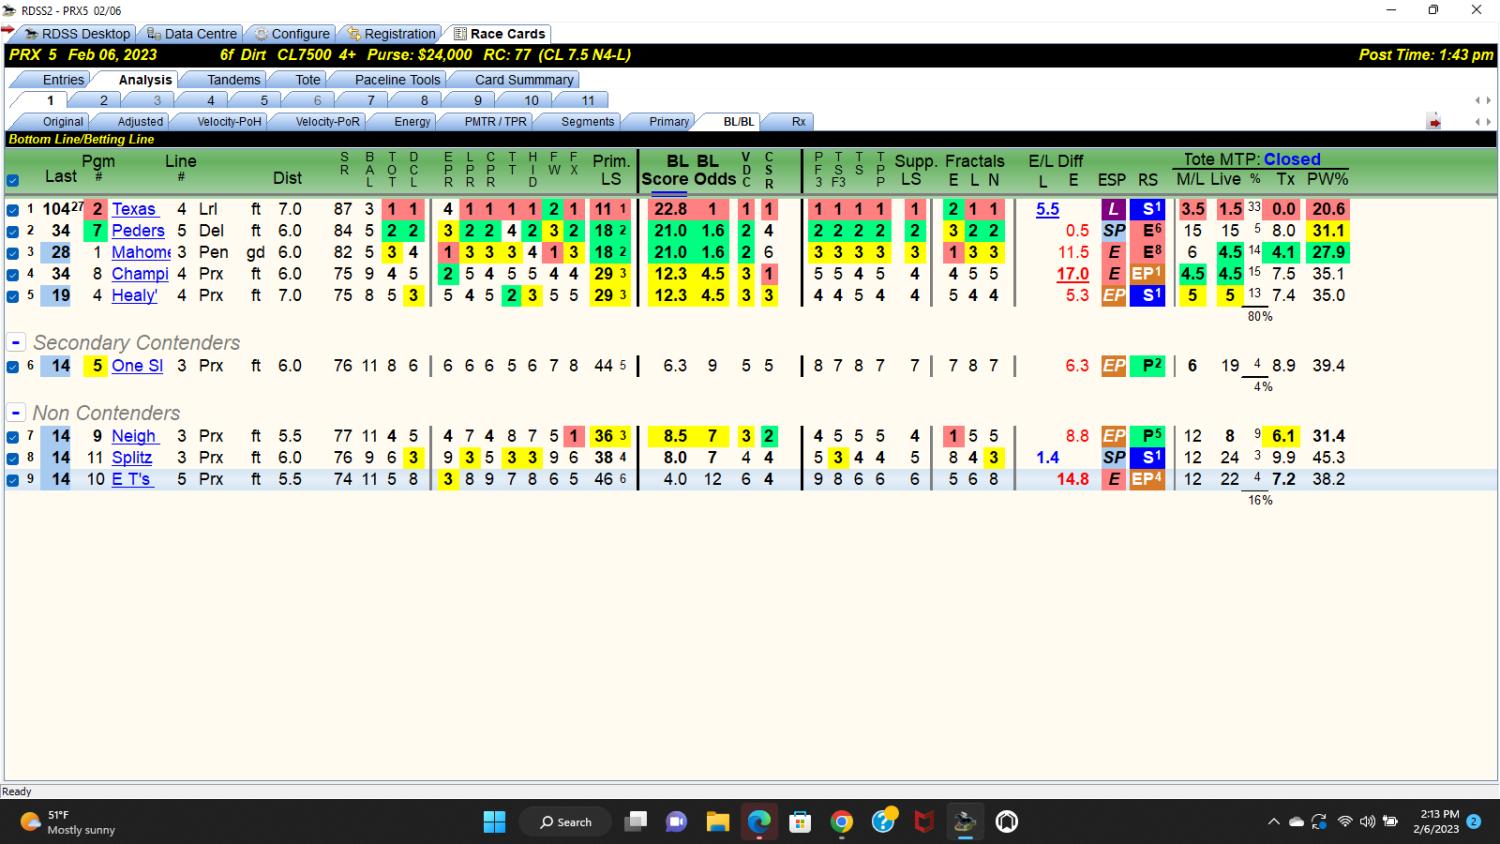Viewport: 1500px width, 844px height.
Task: Open Google Chrome from the taskbar
Action: [842, 822]
